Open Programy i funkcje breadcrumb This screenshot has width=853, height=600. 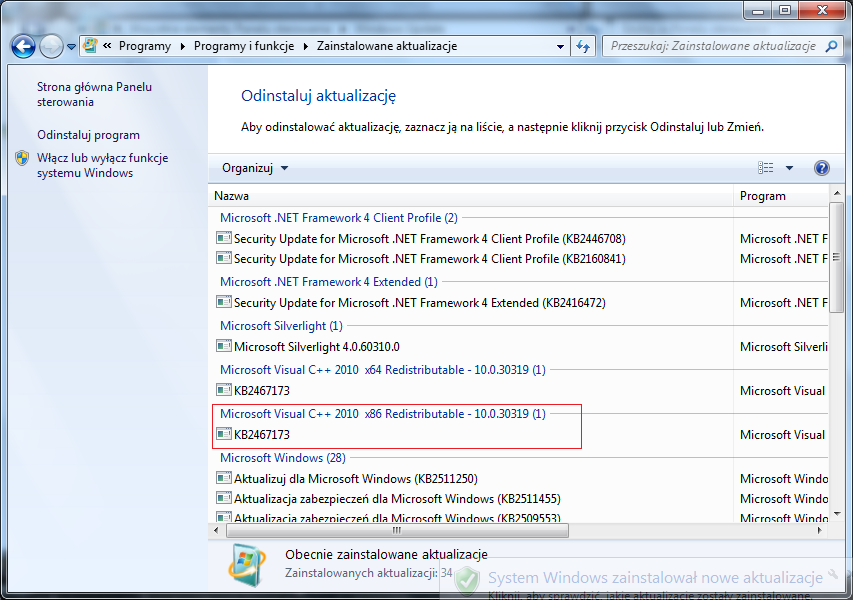(x=244, y=46)
